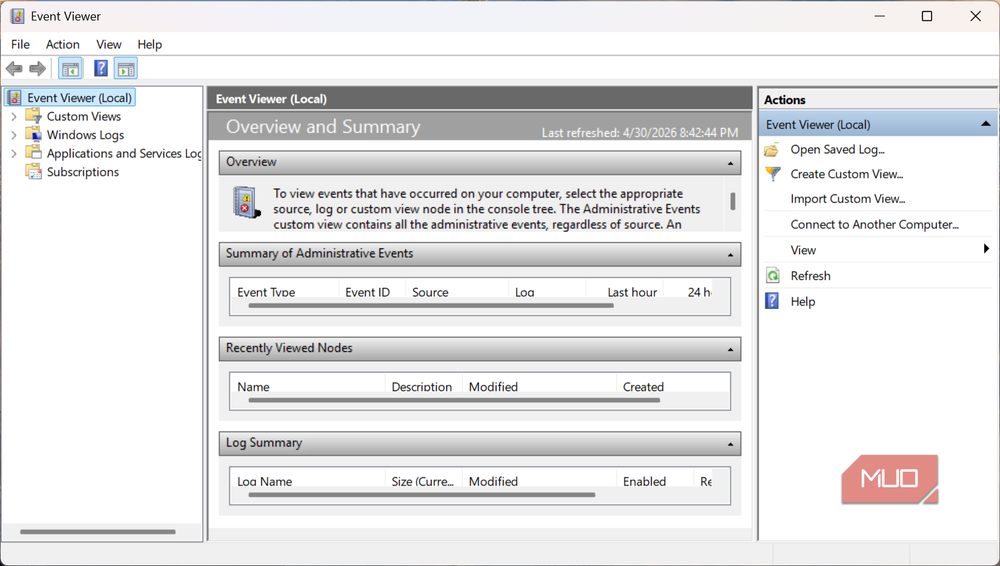This screenshot has width=1000, height=566.
Task: Click the Help question-mark toolbar icon
Action: pyautogui.click(x=101, y=68)
